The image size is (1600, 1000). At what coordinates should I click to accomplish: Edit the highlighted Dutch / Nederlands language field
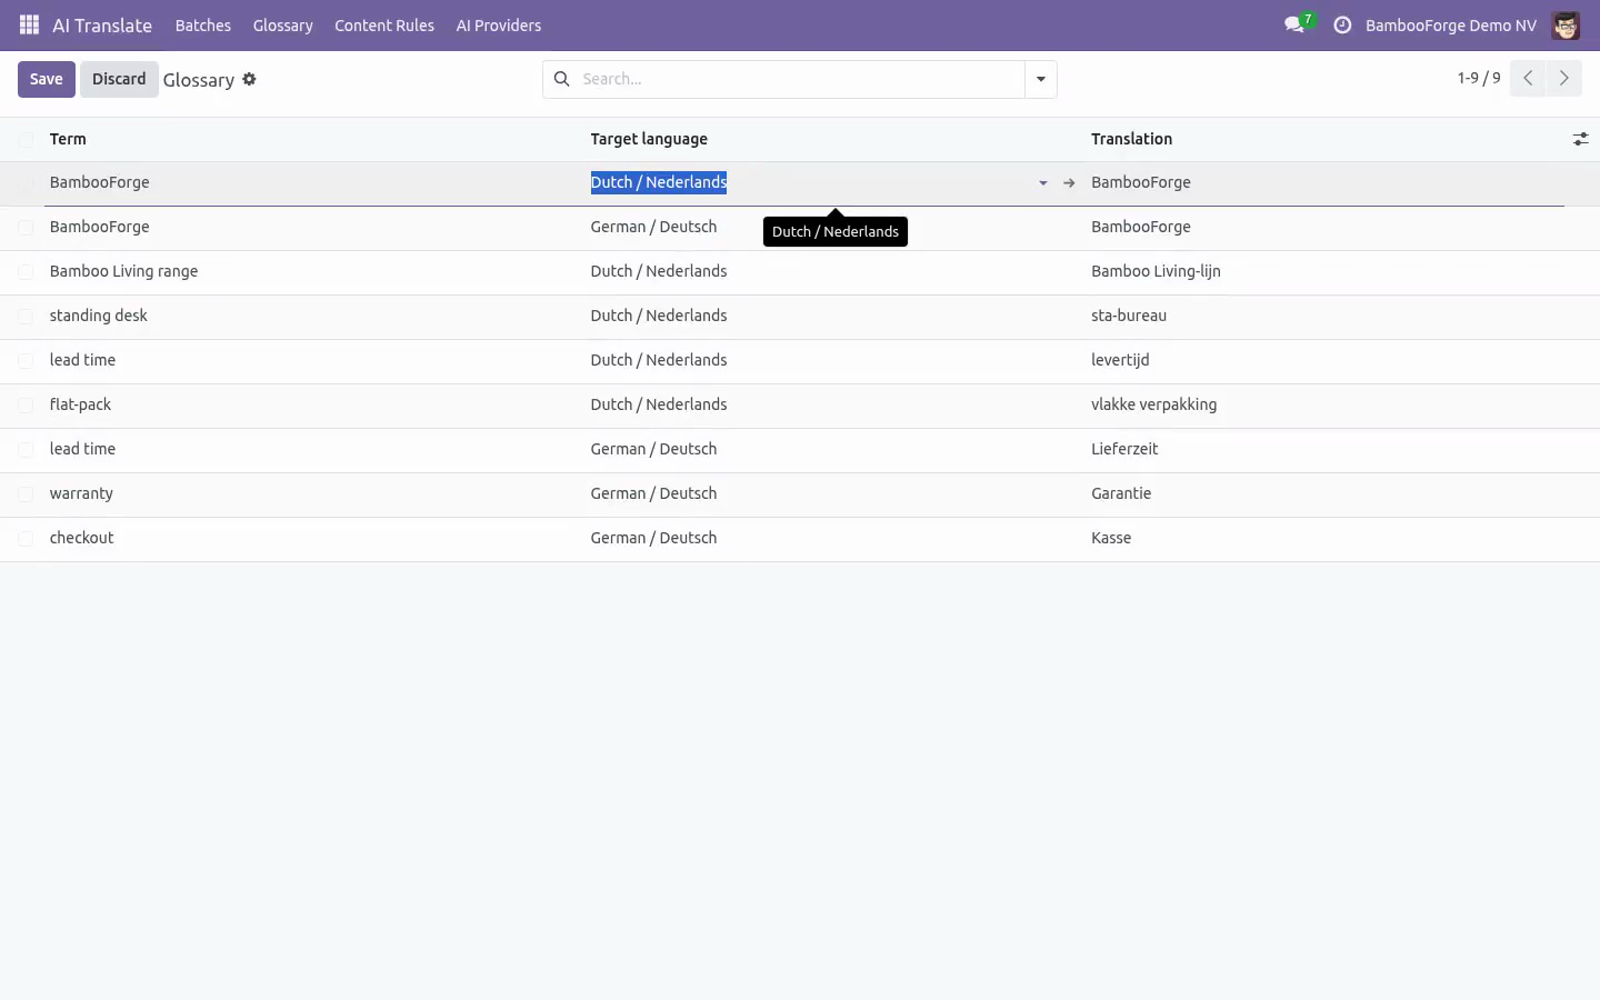click(810, 183)
